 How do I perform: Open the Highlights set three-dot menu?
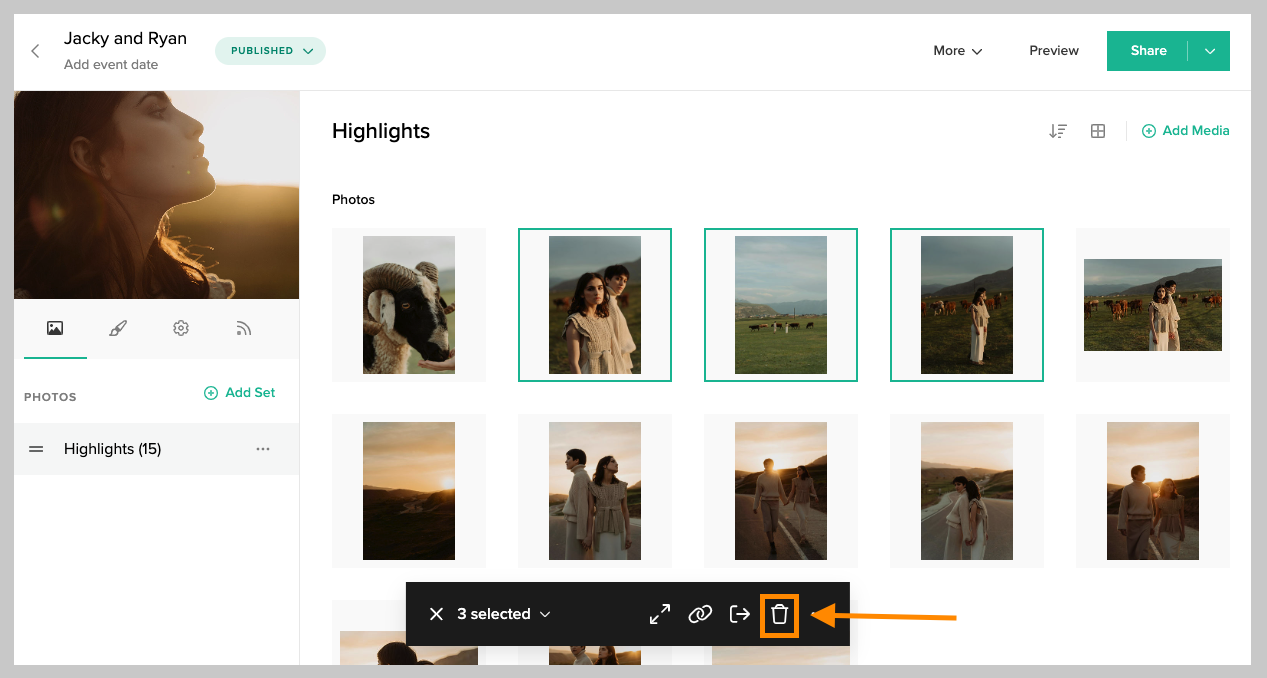point(263,449)
